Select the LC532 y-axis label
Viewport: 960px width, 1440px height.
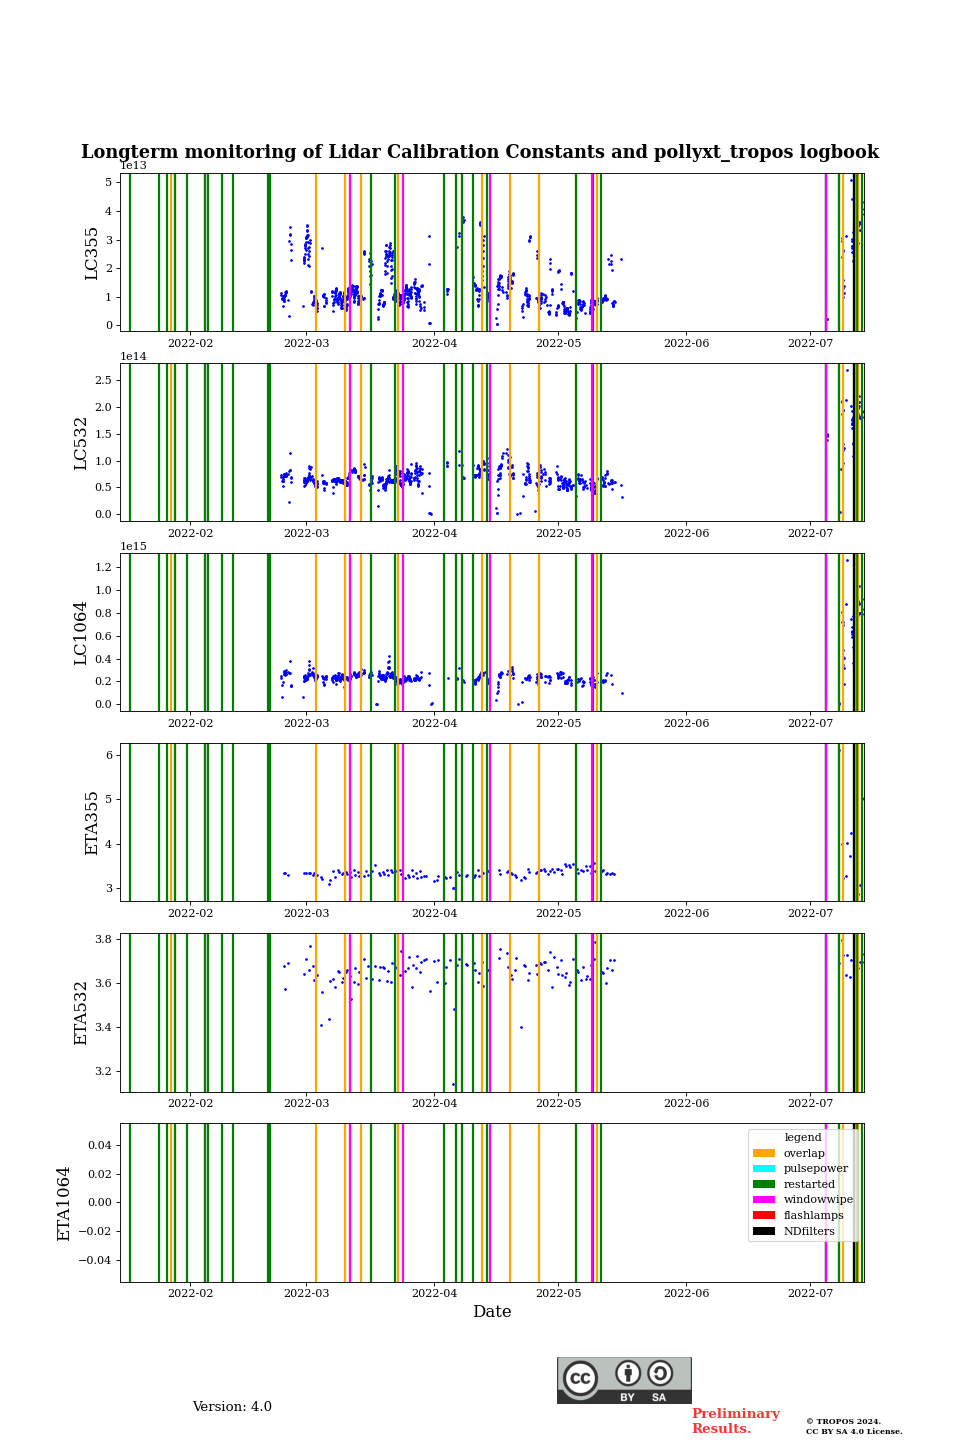tap(81, 443)
